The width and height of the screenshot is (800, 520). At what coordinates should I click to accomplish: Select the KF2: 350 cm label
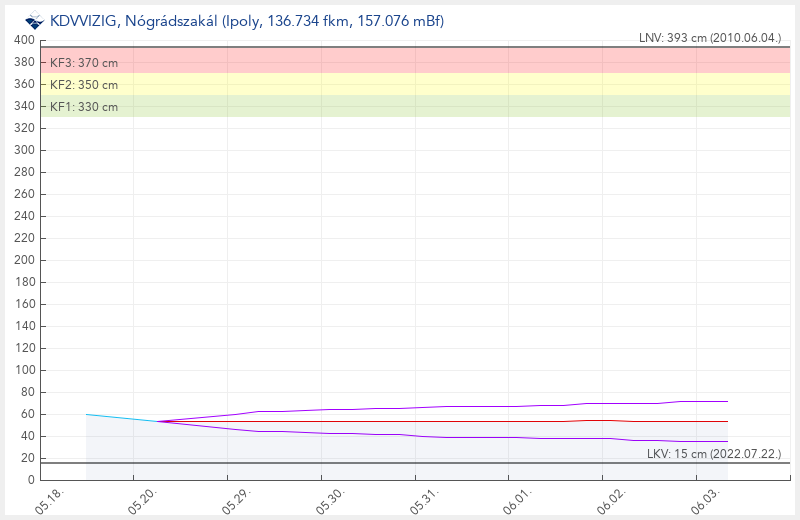pos(84,85)
